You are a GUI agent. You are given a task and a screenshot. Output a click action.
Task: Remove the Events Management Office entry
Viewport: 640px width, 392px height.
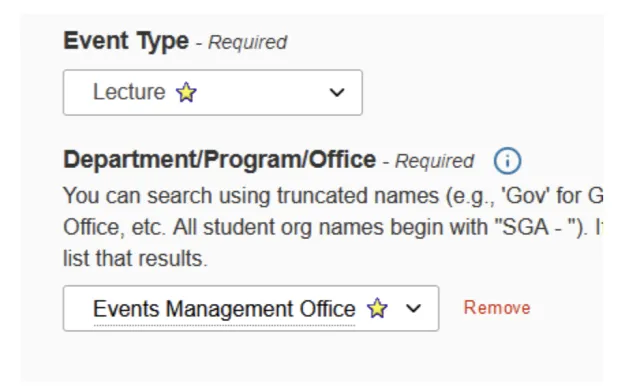pos(497,307)
